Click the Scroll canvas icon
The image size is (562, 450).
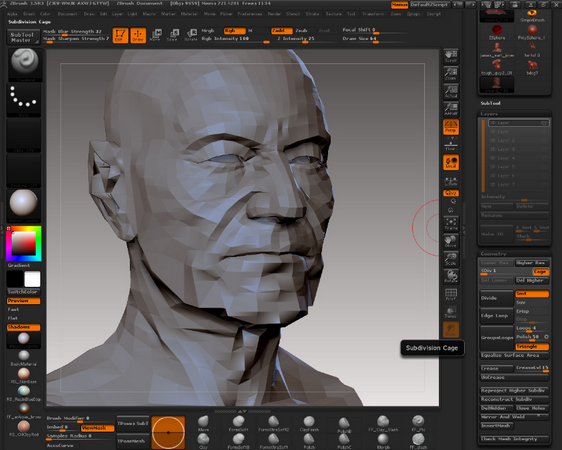[x=451, y=56]
